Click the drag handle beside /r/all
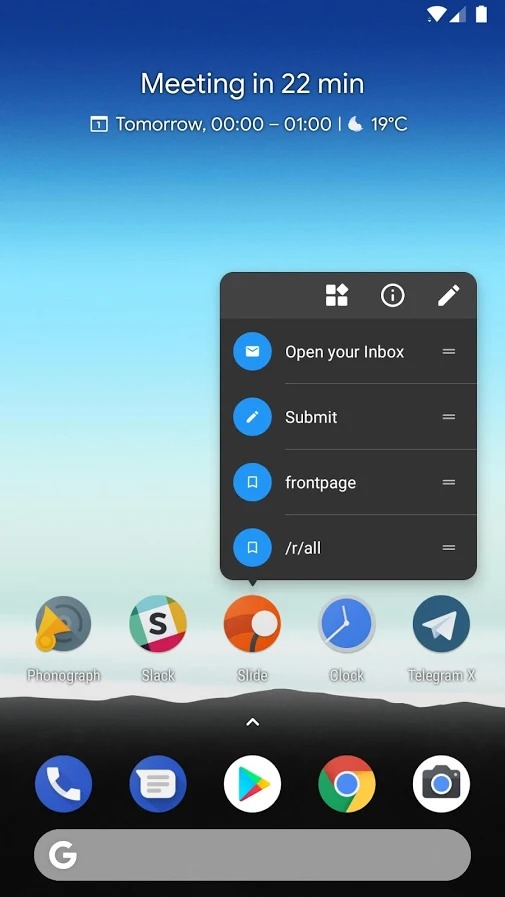The height and width of the screenshot is (897, 505). pos(449,547)
